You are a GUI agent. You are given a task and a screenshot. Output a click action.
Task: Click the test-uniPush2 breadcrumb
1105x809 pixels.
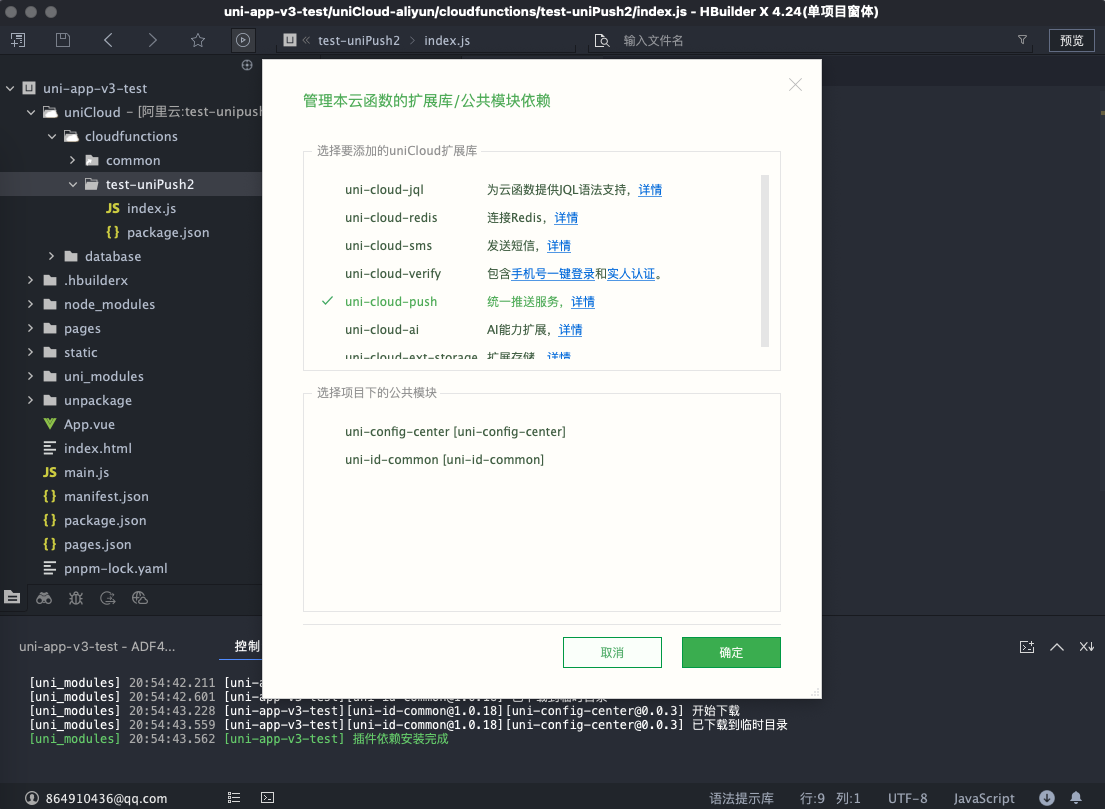pyautogui.click(x=359, y=40)
